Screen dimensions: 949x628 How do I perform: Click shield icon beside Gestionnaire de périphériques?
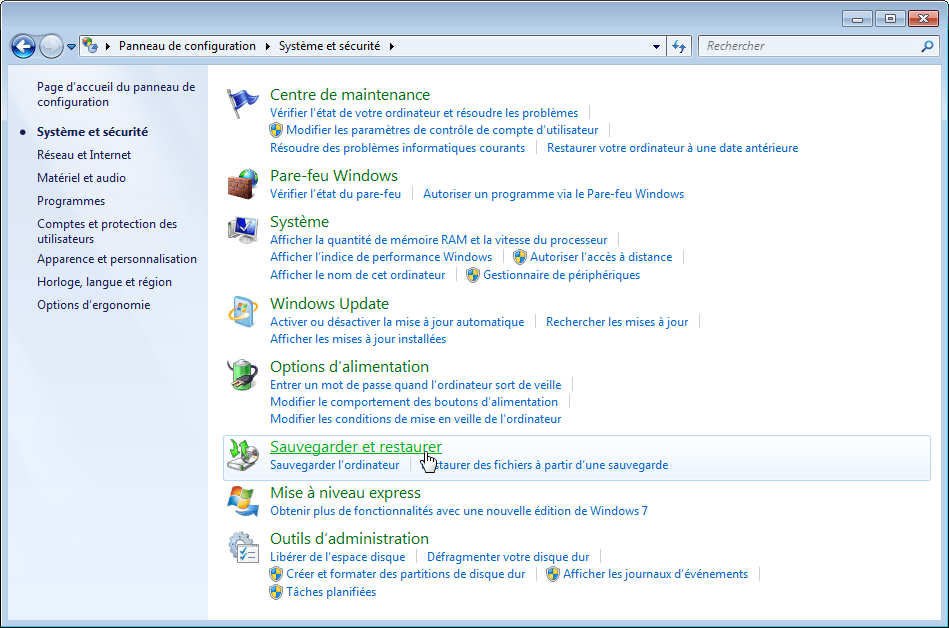pyautogui.click(x=473, y=275)
